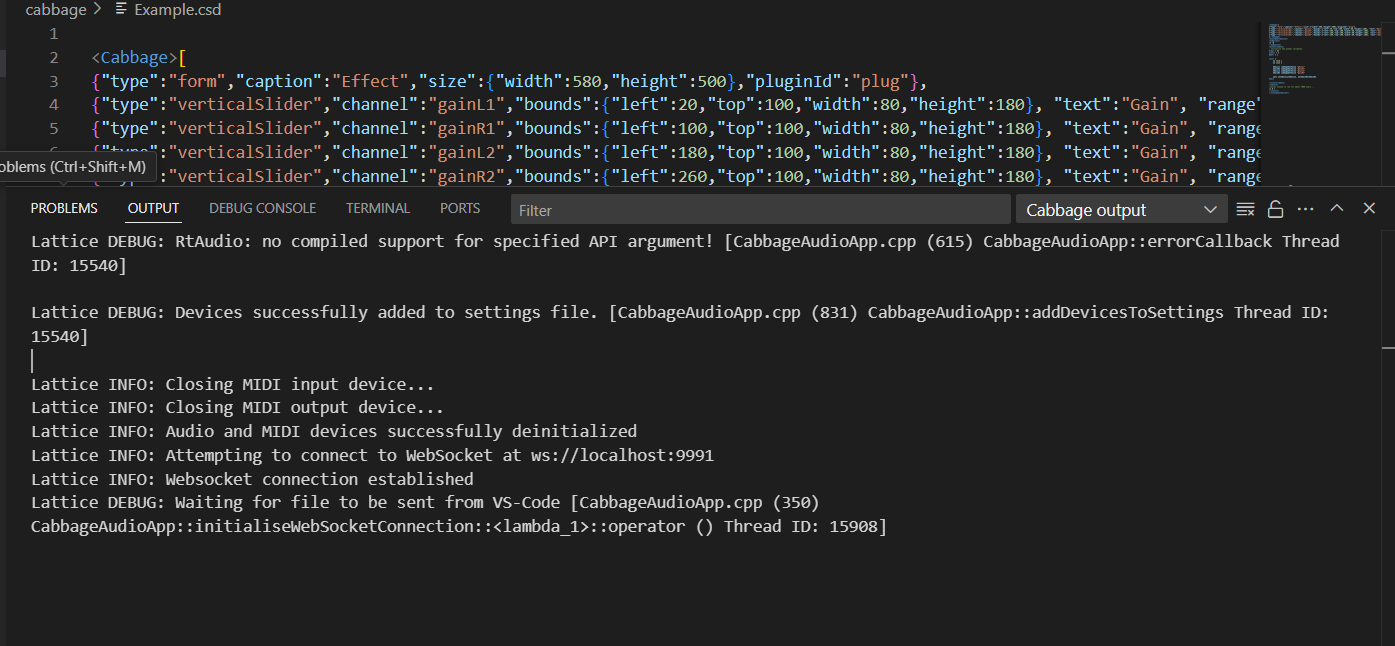Screen dimensions: 1395x646
Task: Open the Cabbage output channel dropdown
Action: [x=1121, y=210]
